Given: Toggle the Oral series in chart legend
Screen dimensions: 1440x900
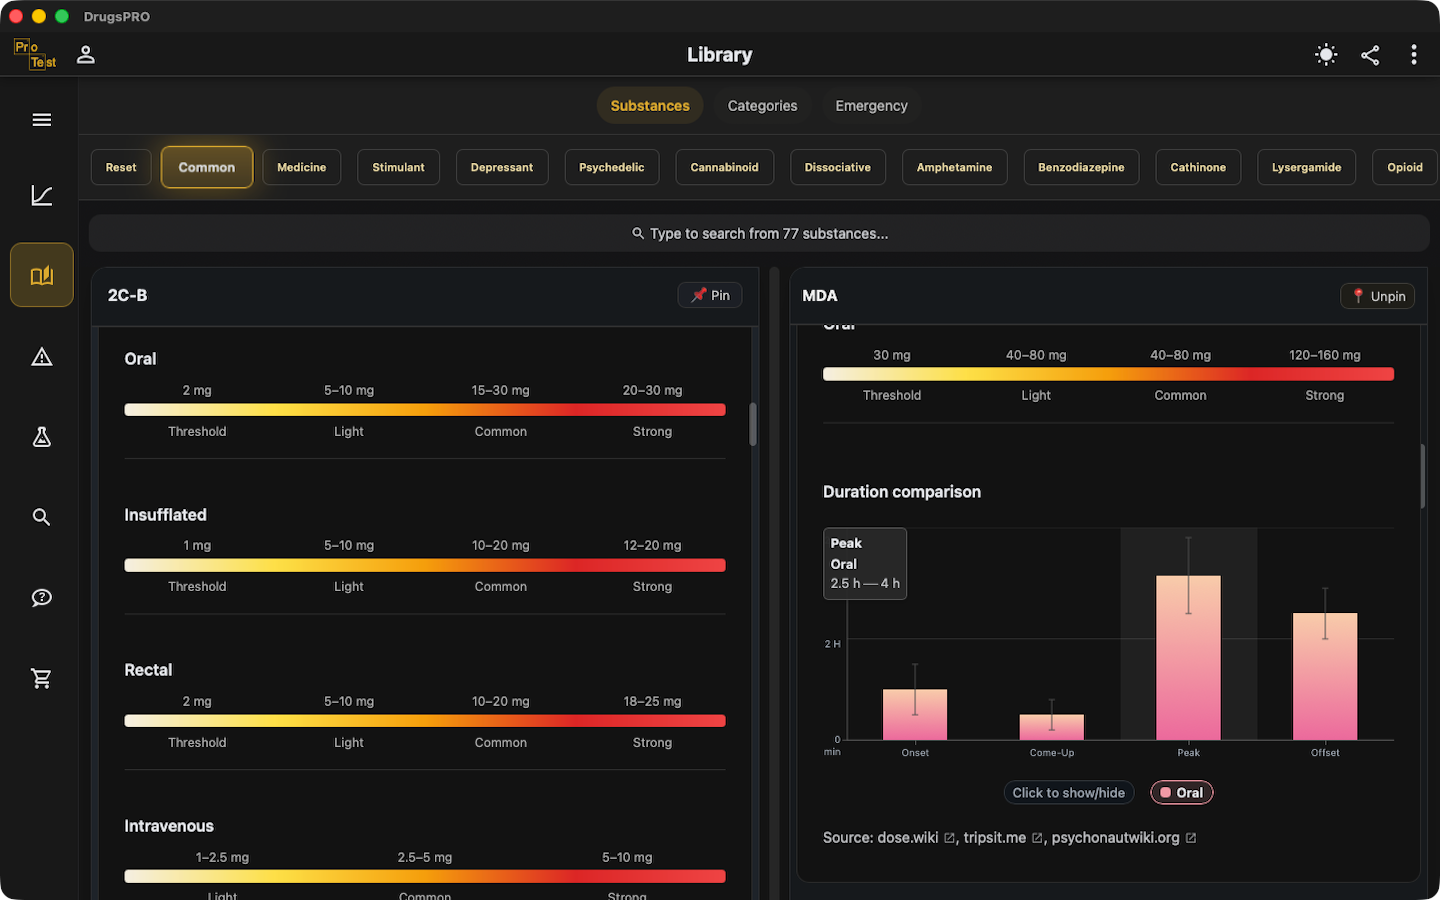Looking at the screenshot, I should [x=1182, y=793].
